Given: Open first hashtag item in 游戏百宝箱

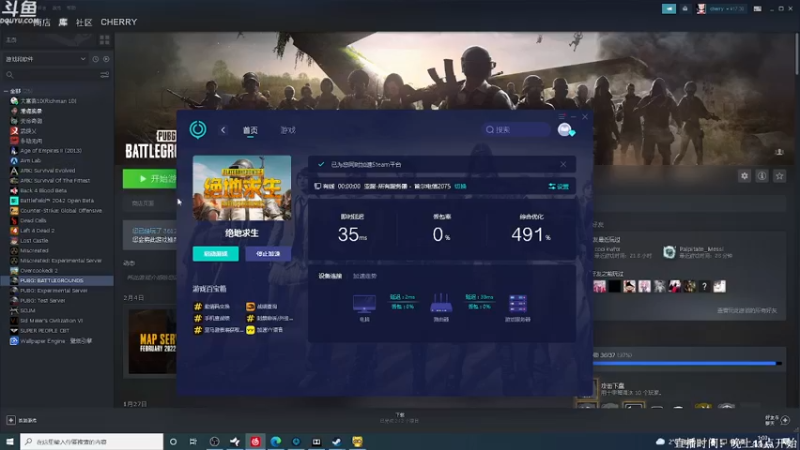Looking at the screenshot, I should [x=212, y=306].
